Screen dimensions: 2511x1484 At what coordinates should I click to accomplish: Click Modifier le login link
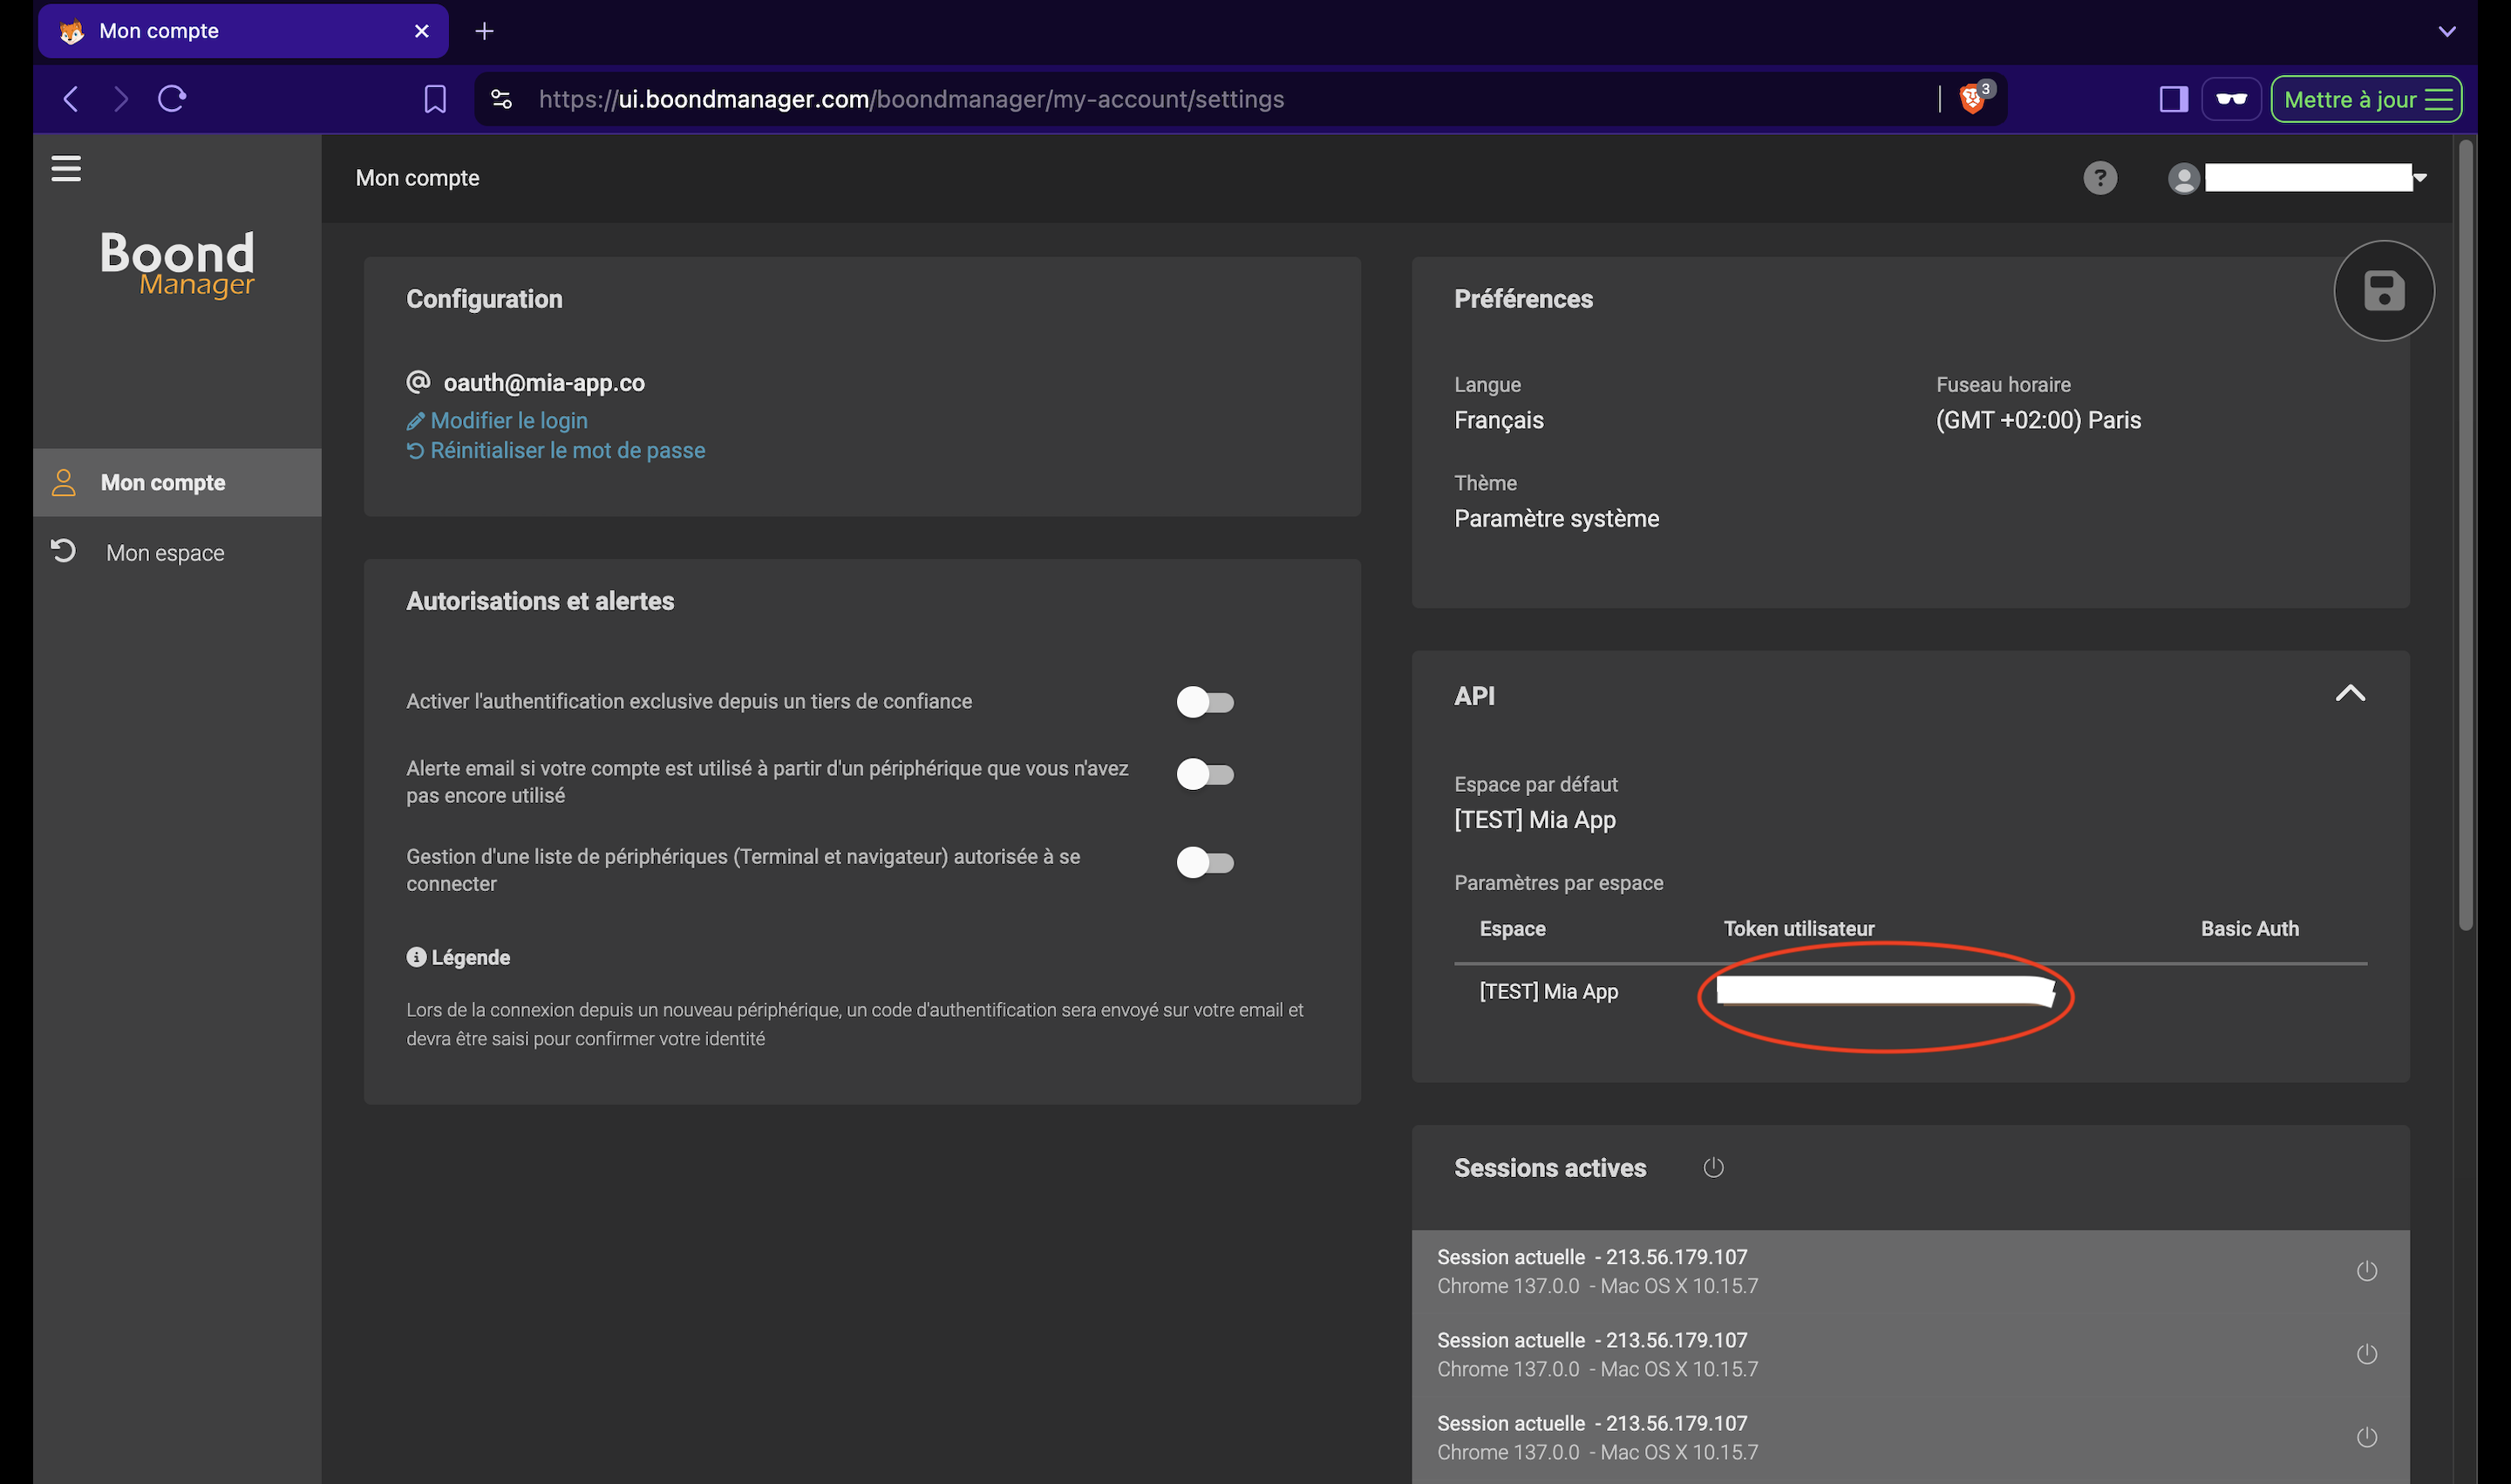tap(497, 421)
